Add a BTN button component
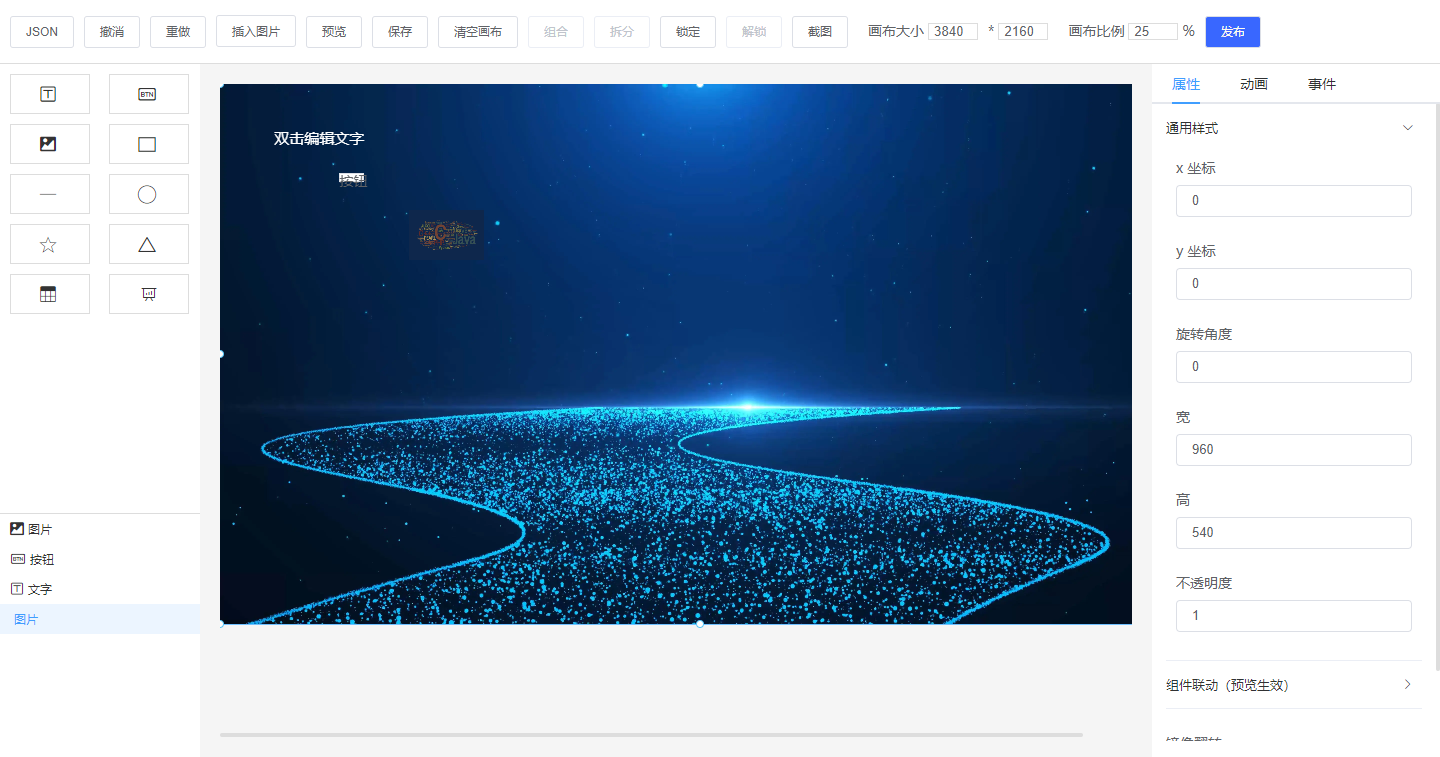The image size is (1440, 757). point(148,94)
